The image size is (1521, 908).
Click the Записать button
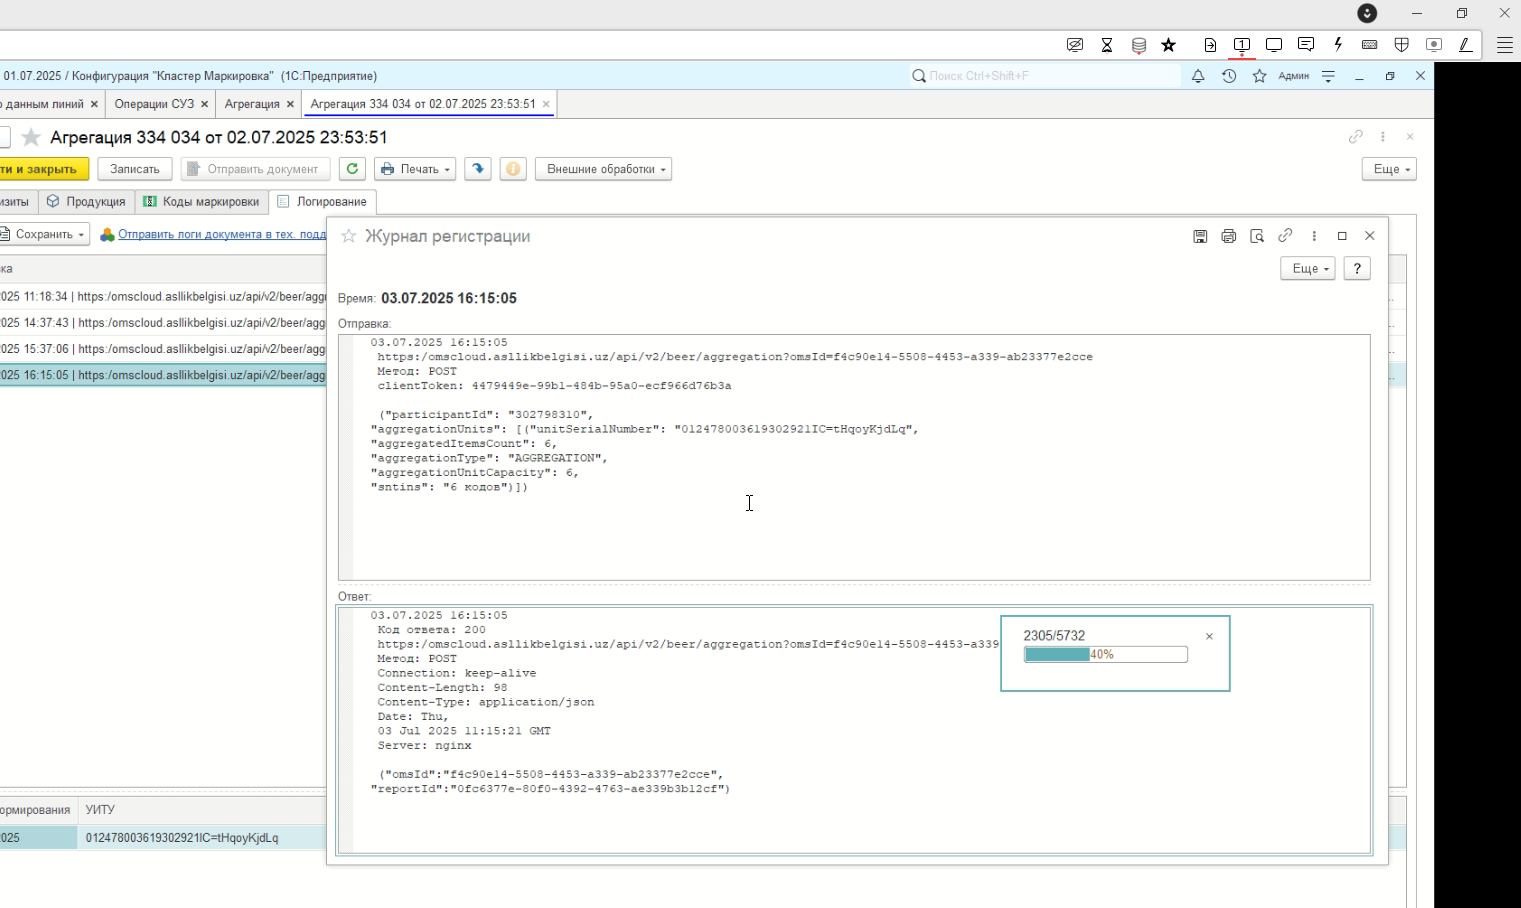coord(135,169)
